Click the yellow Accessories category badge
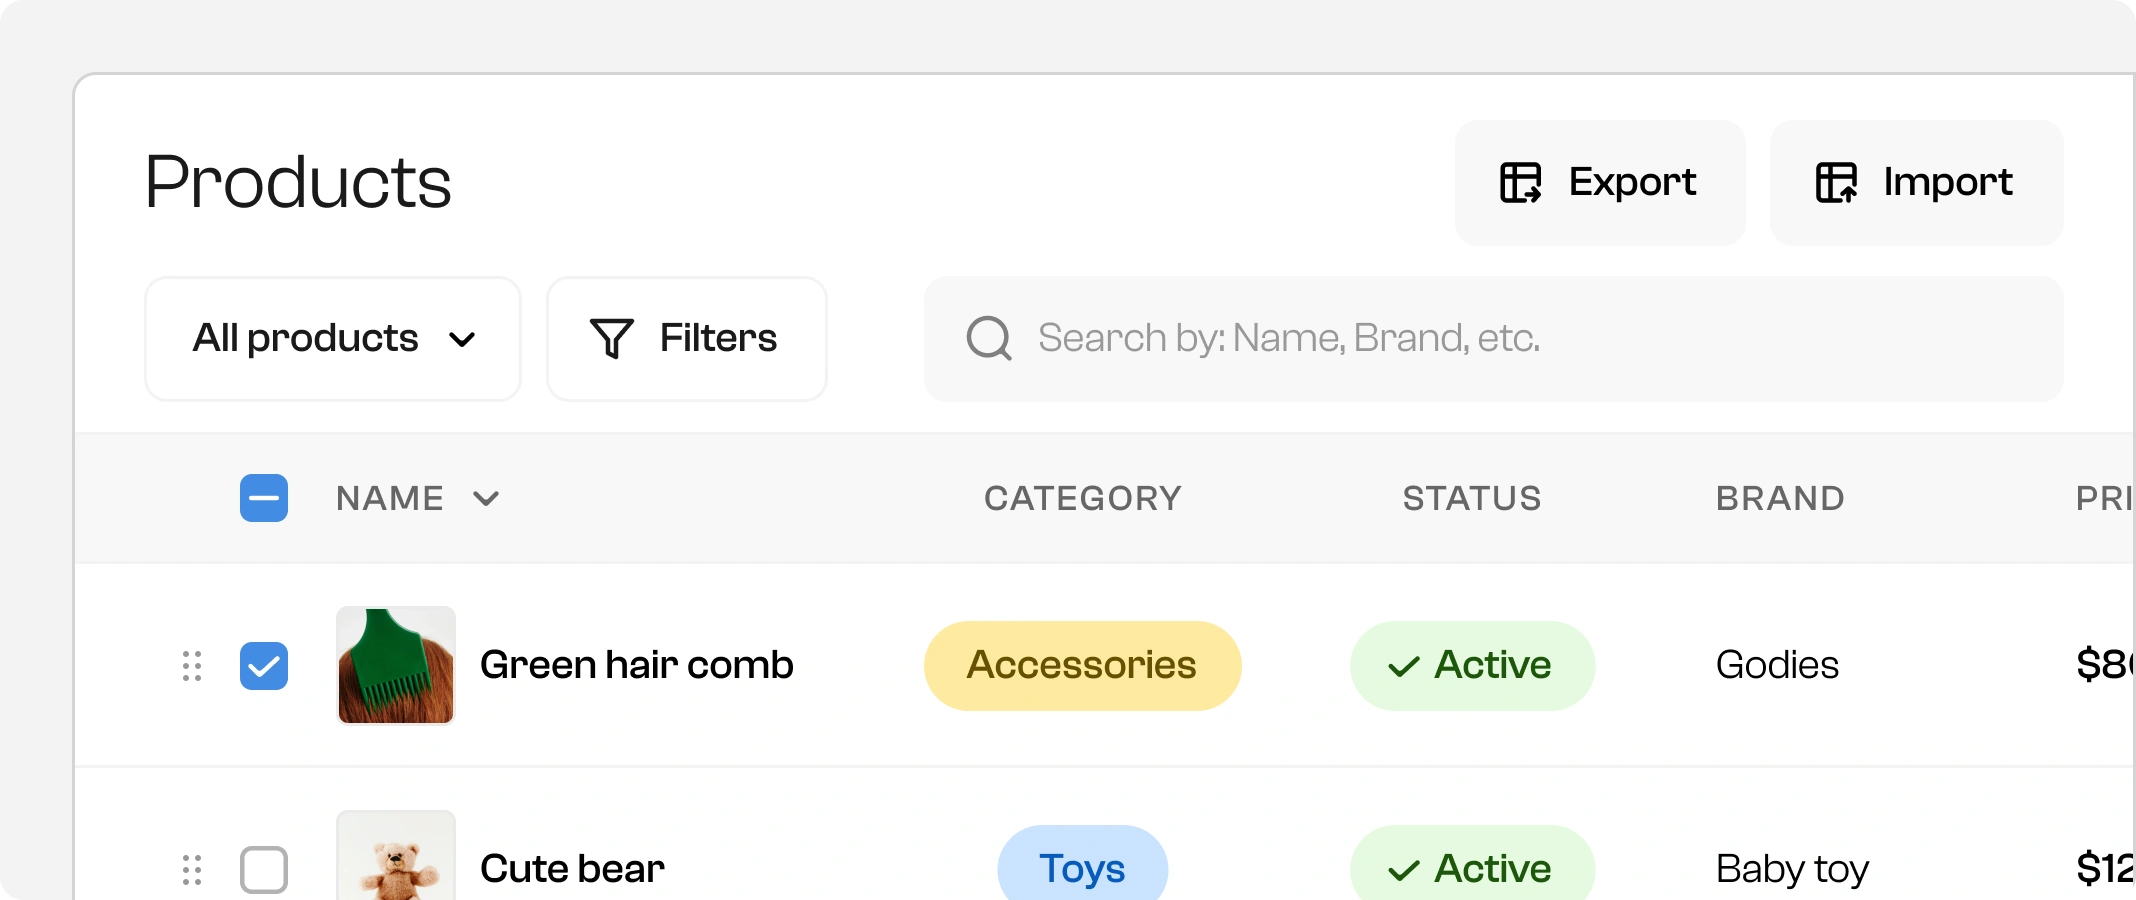 coord(1082,665)
